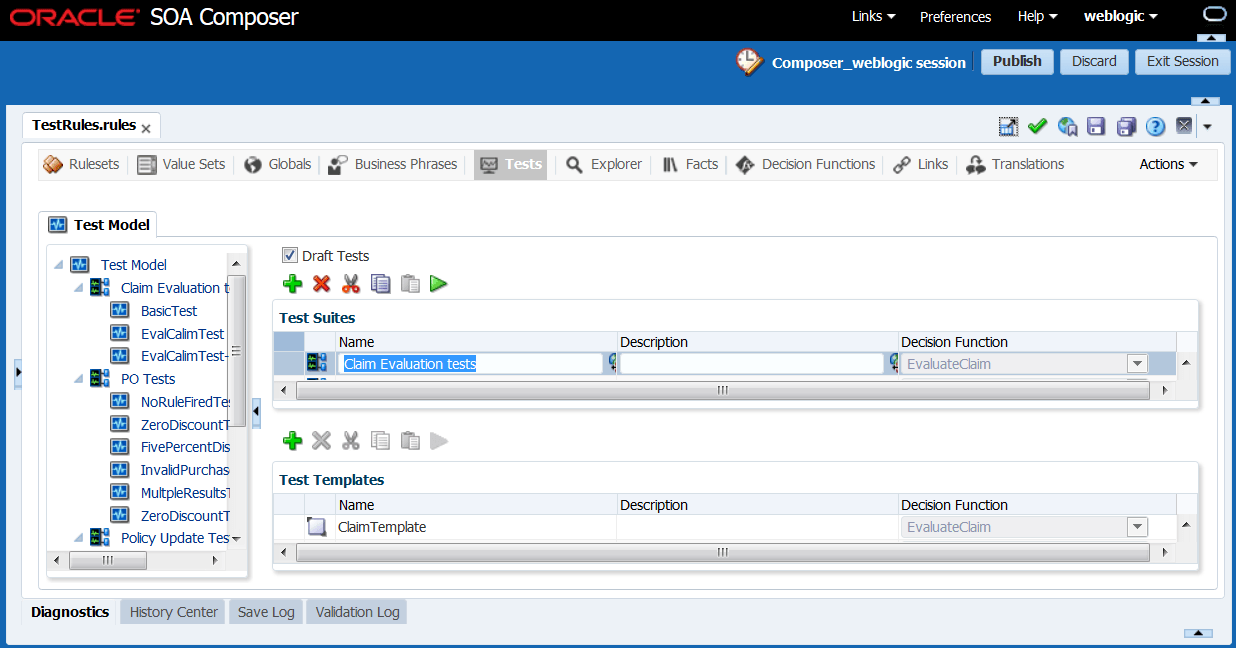The height and width of the screenshot is (648, 1236).
Task: Click the Claim Evaluation tests row icon
Action: [316, 363]
